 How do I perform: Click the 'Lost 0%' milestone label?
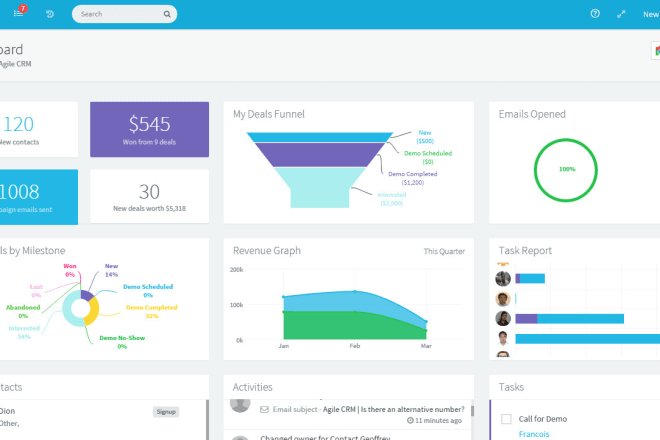click(x=36, y=291)
